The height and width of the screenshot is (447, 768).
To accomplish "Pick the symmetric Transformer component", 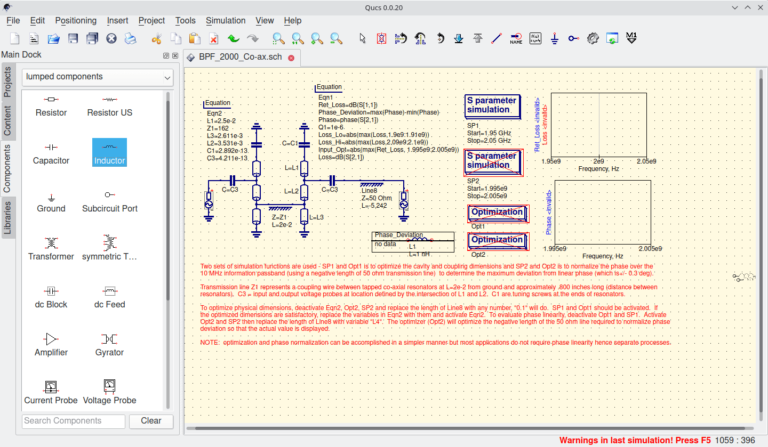I will pos(110,249).
